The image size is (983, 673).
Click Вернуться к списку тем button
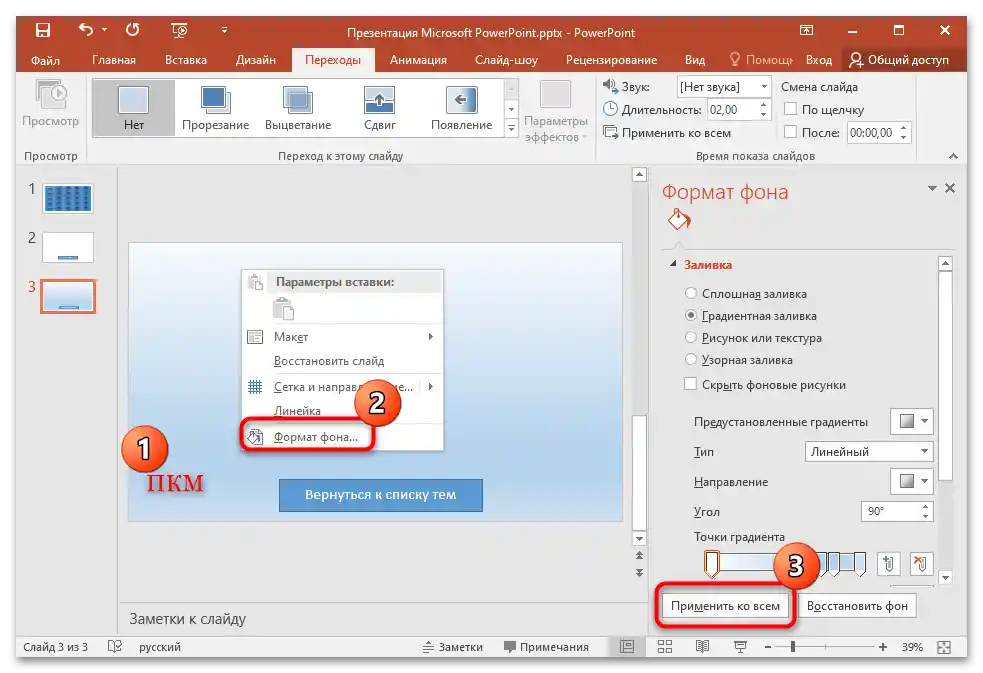pos(381,495)
